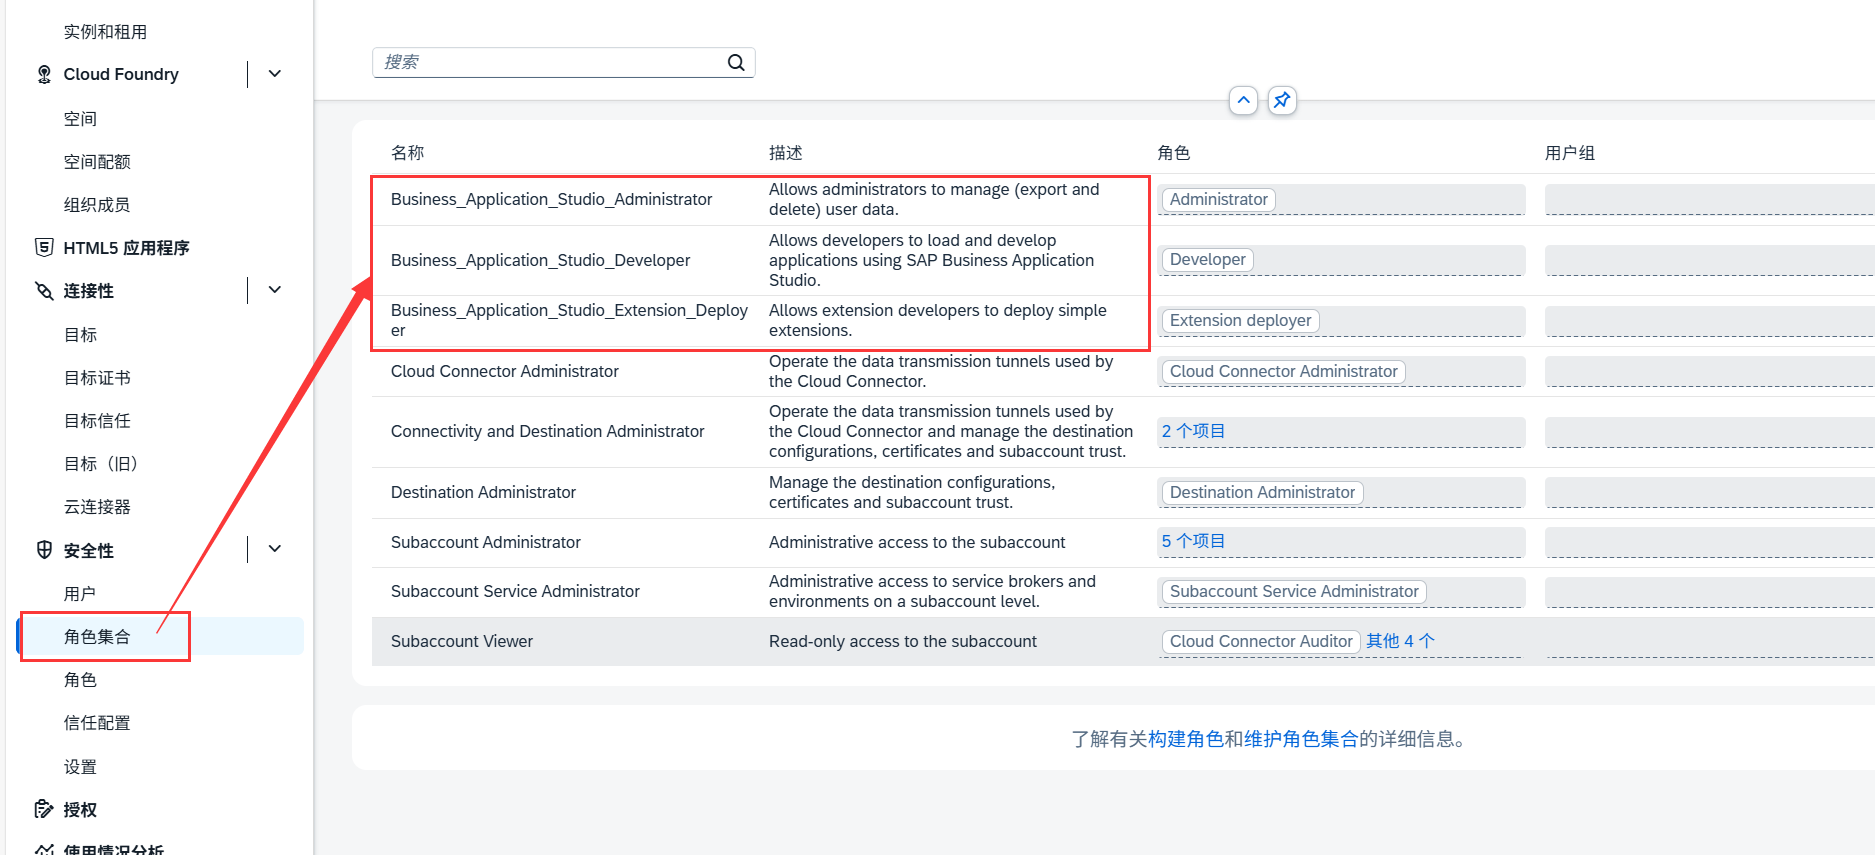Select the Business_Application_Studio_Administrator row name

[551, 200]
